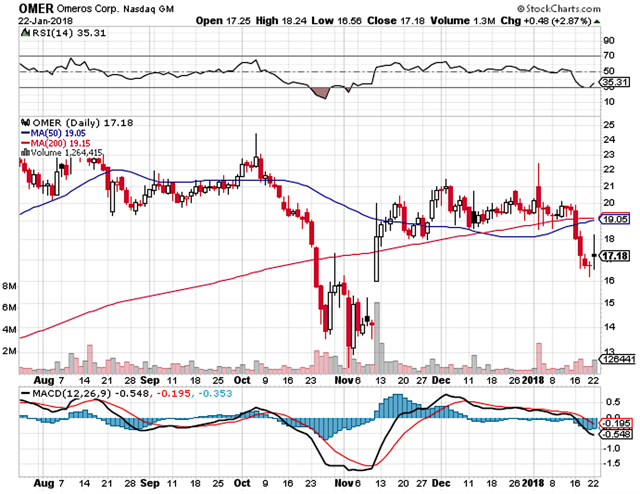Click the blue MA(50) line sample in legend
The image size is (640, 494).
[25, 133]
